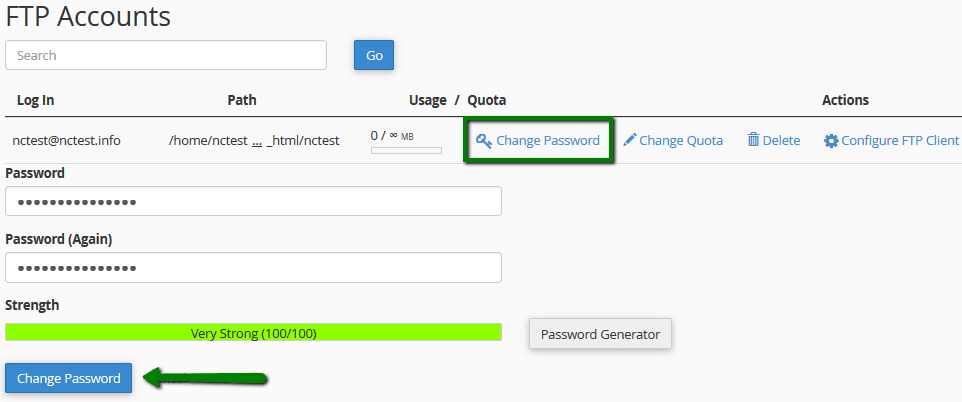
Task: Click the FTP Accounts page heading
Action: [88, 16]
